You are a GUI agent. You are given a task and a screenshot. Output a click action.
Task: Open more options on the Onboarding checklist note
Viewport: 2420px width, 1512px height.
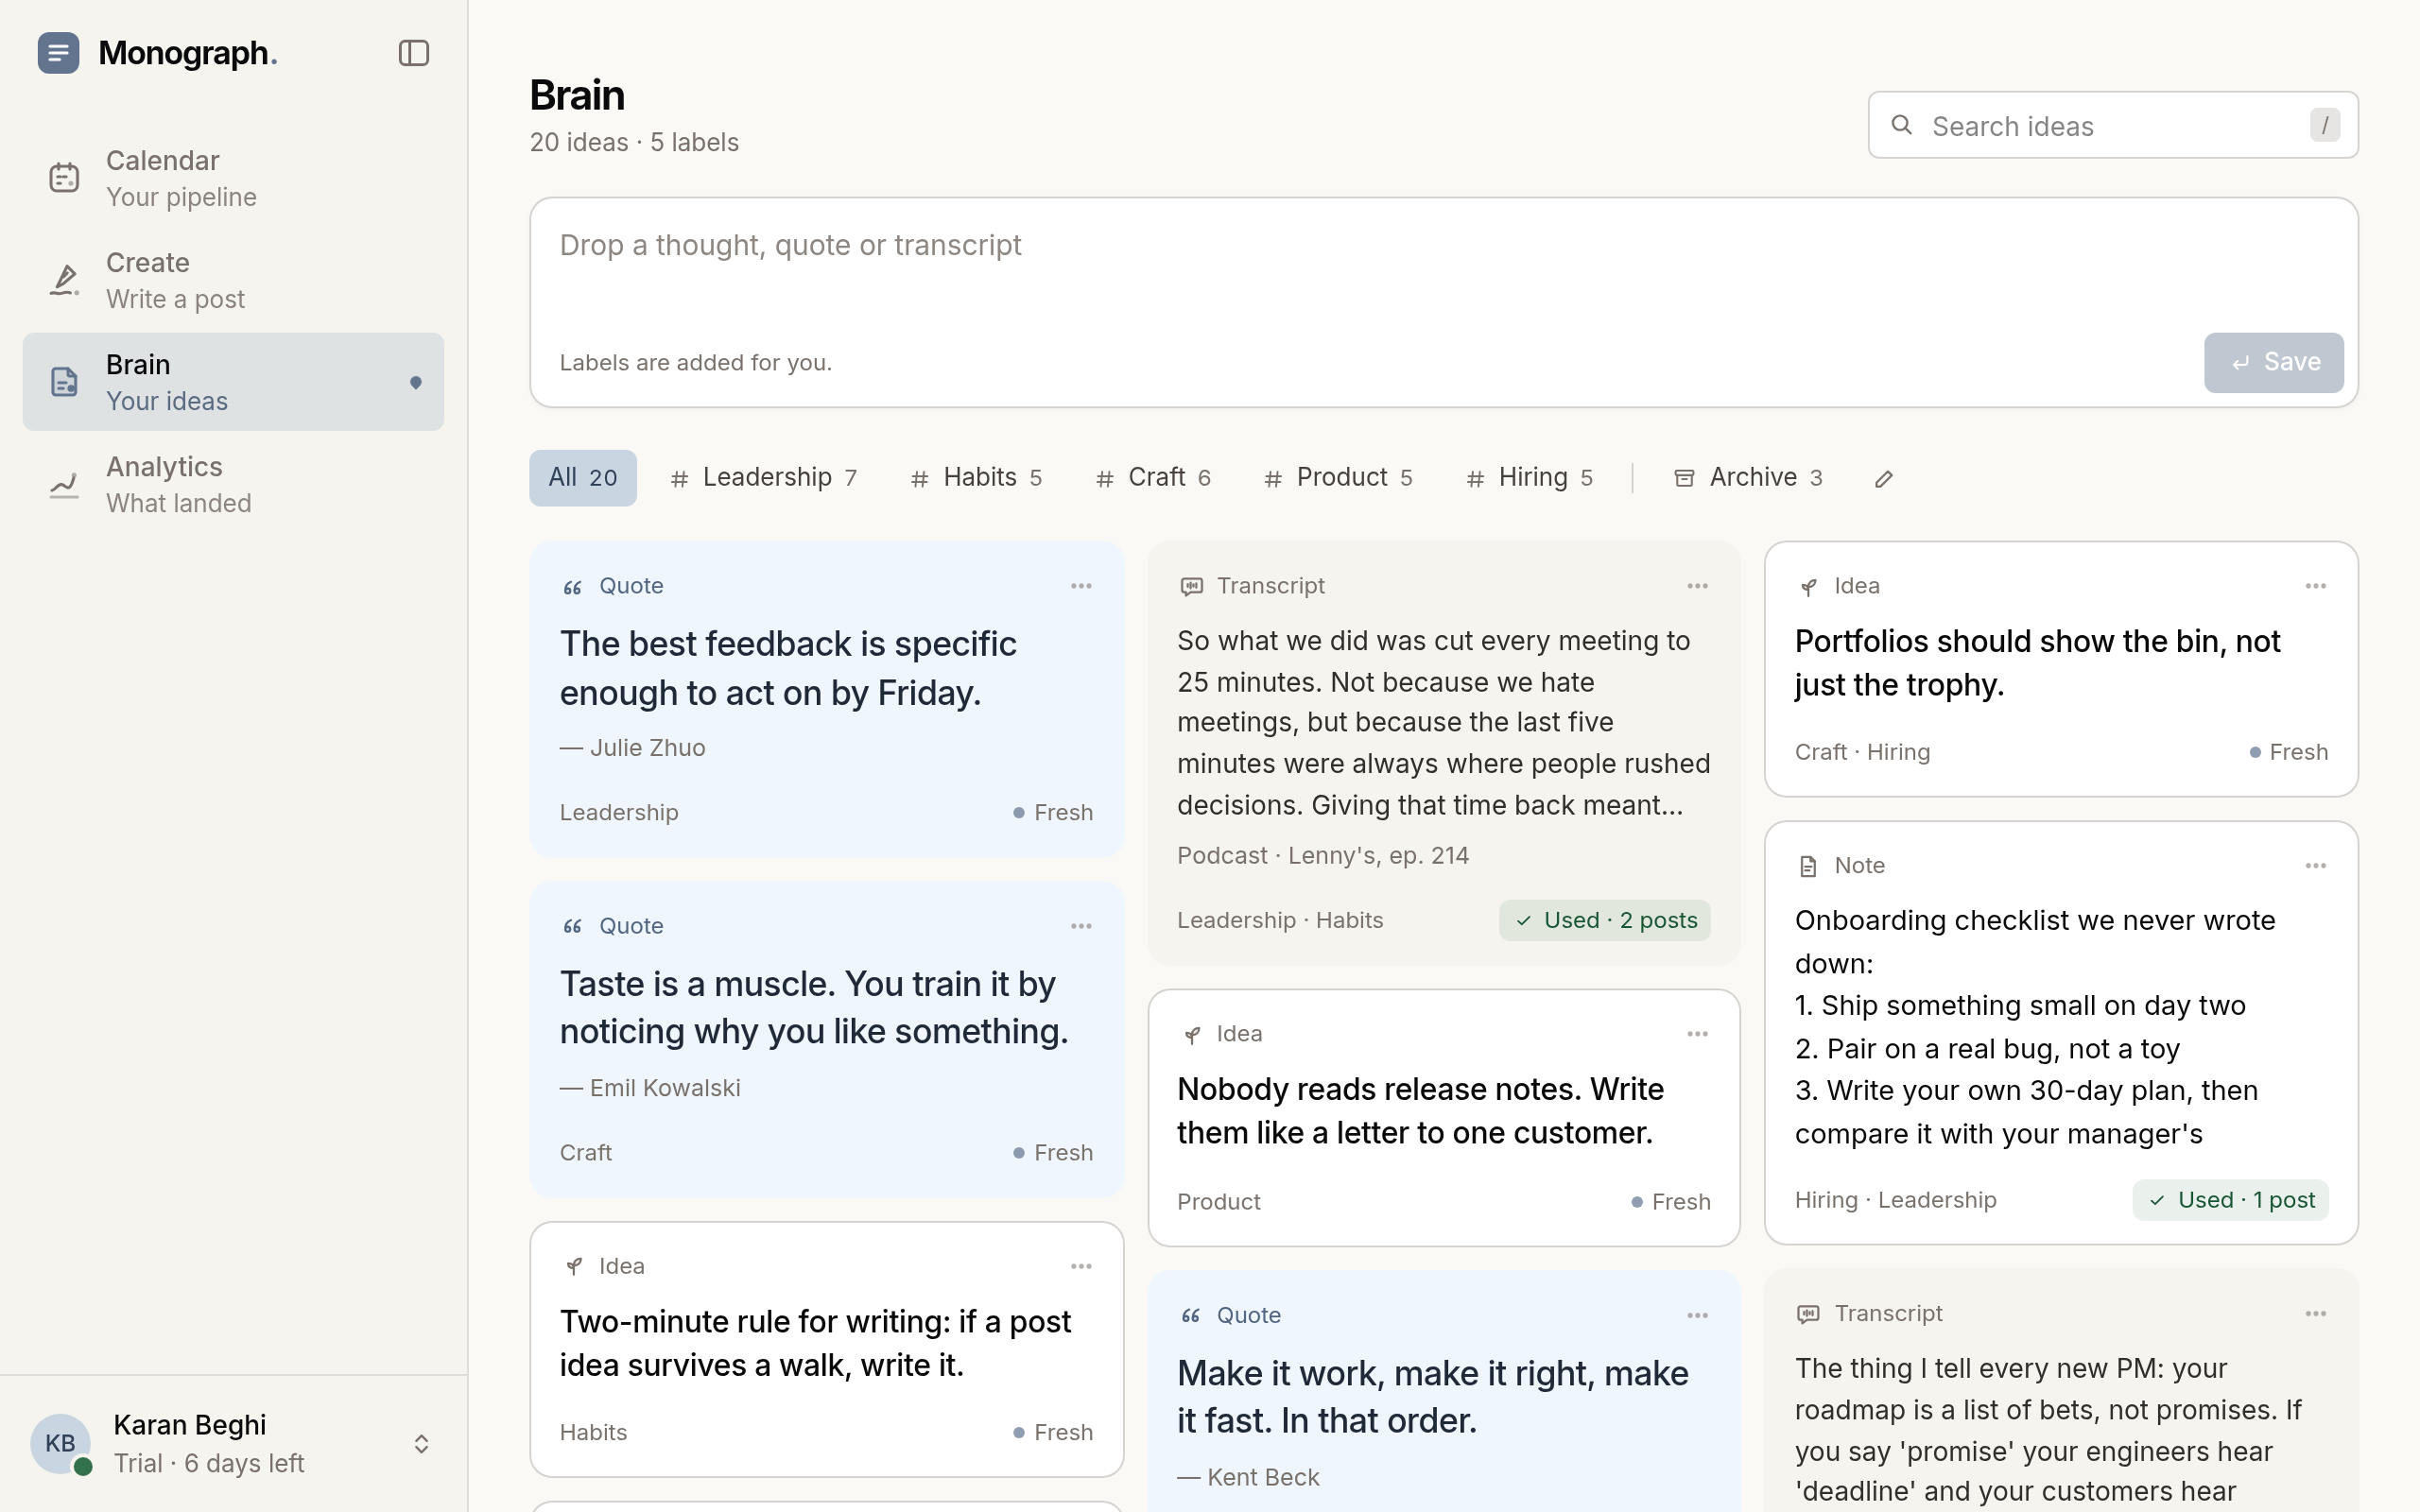pyautogui.click(x=2316, y=866)
